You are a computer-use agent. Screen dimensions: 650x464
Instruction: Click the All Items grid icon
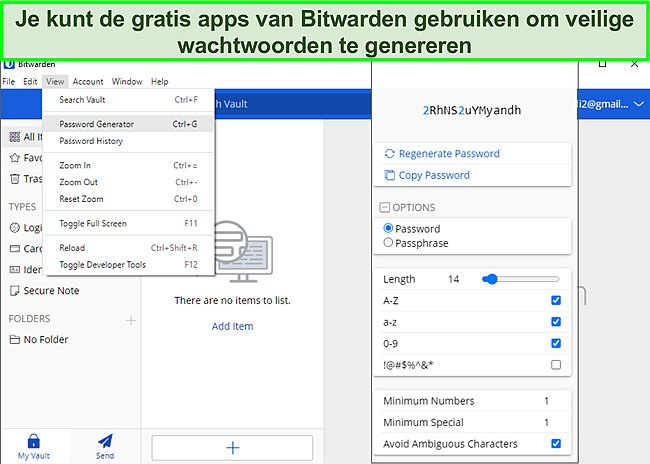click(x=15, y=137)
